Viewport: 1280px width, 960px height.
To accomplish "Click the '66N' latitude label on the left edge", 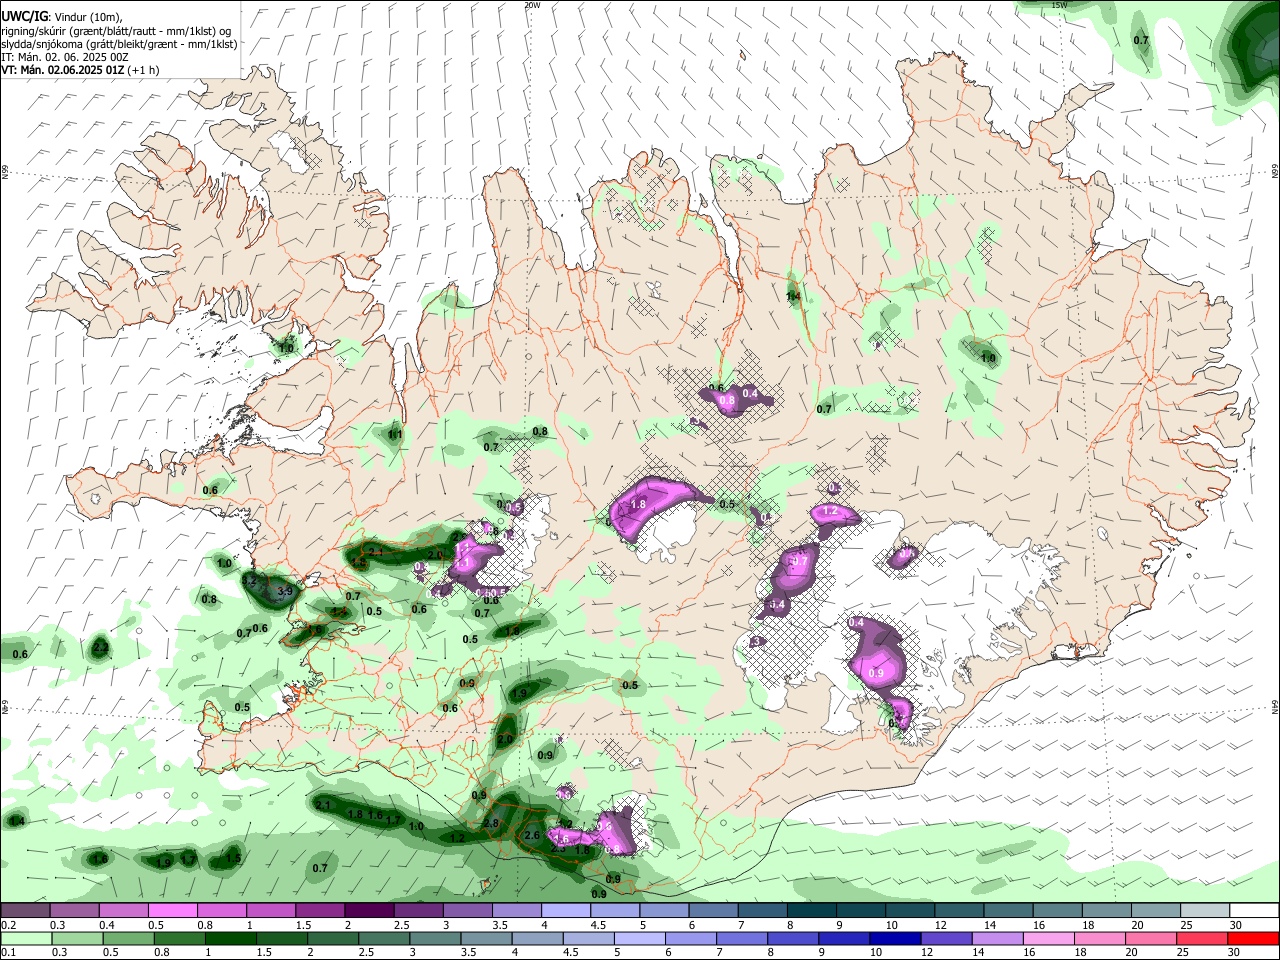I will 5,173.
